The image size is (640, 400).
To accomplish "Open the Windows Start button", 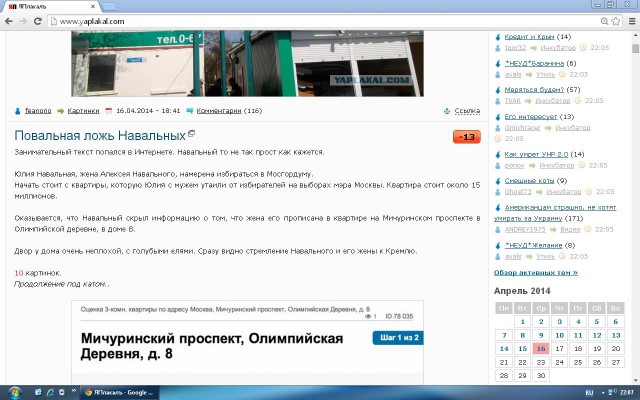I will 15,393.
